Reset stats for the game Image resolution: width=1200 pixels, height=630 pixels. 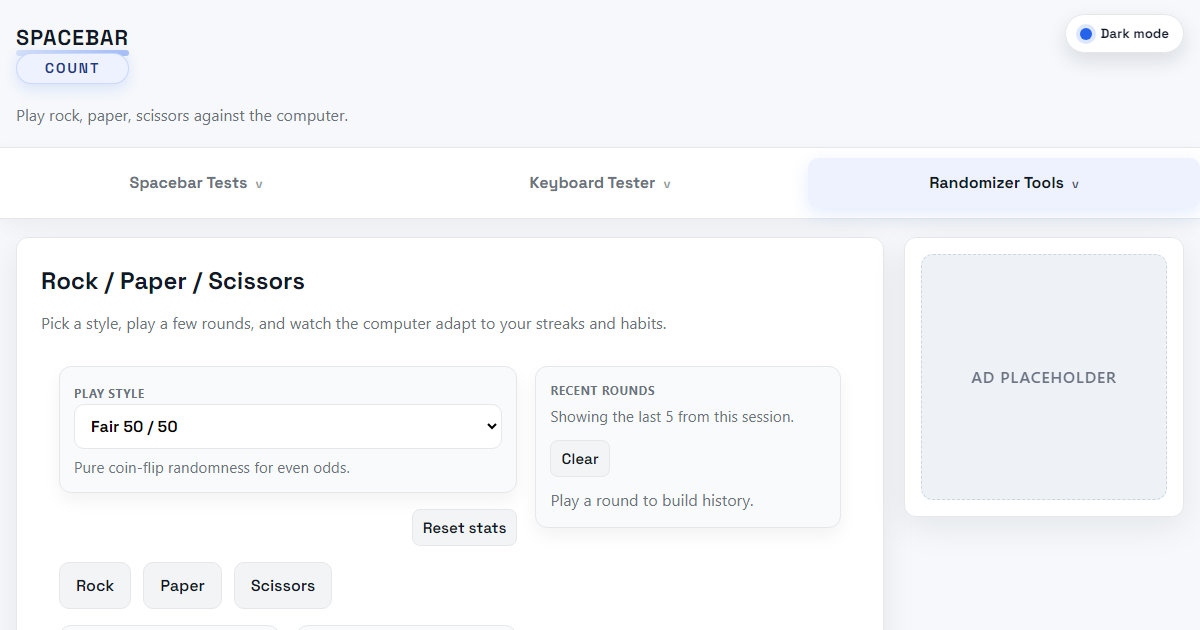[x=464, y=528]
